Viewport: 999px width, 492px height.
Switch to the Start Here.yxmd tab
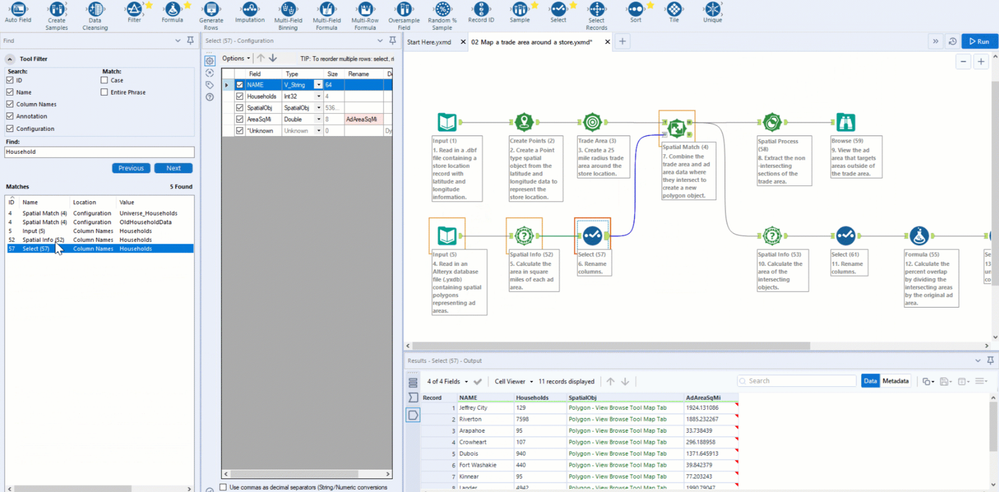click(429, 42)
